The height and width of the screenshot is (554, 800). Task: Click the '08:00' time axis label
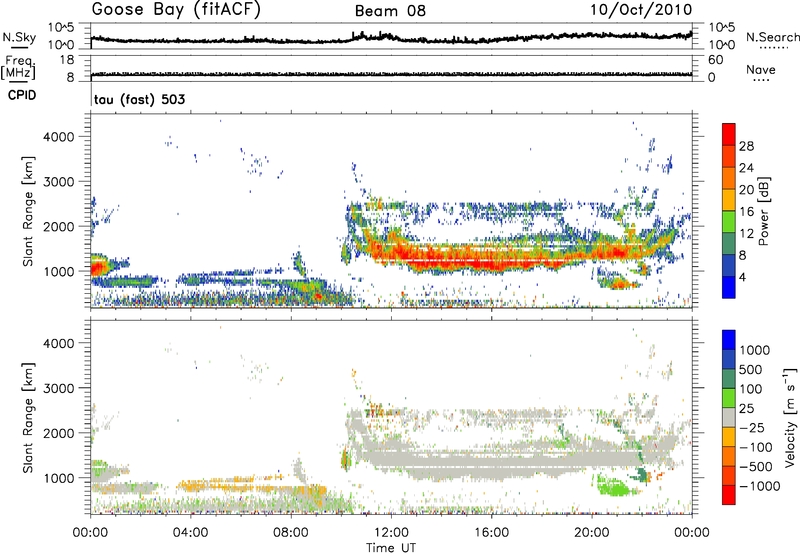[x=291, y=533]
